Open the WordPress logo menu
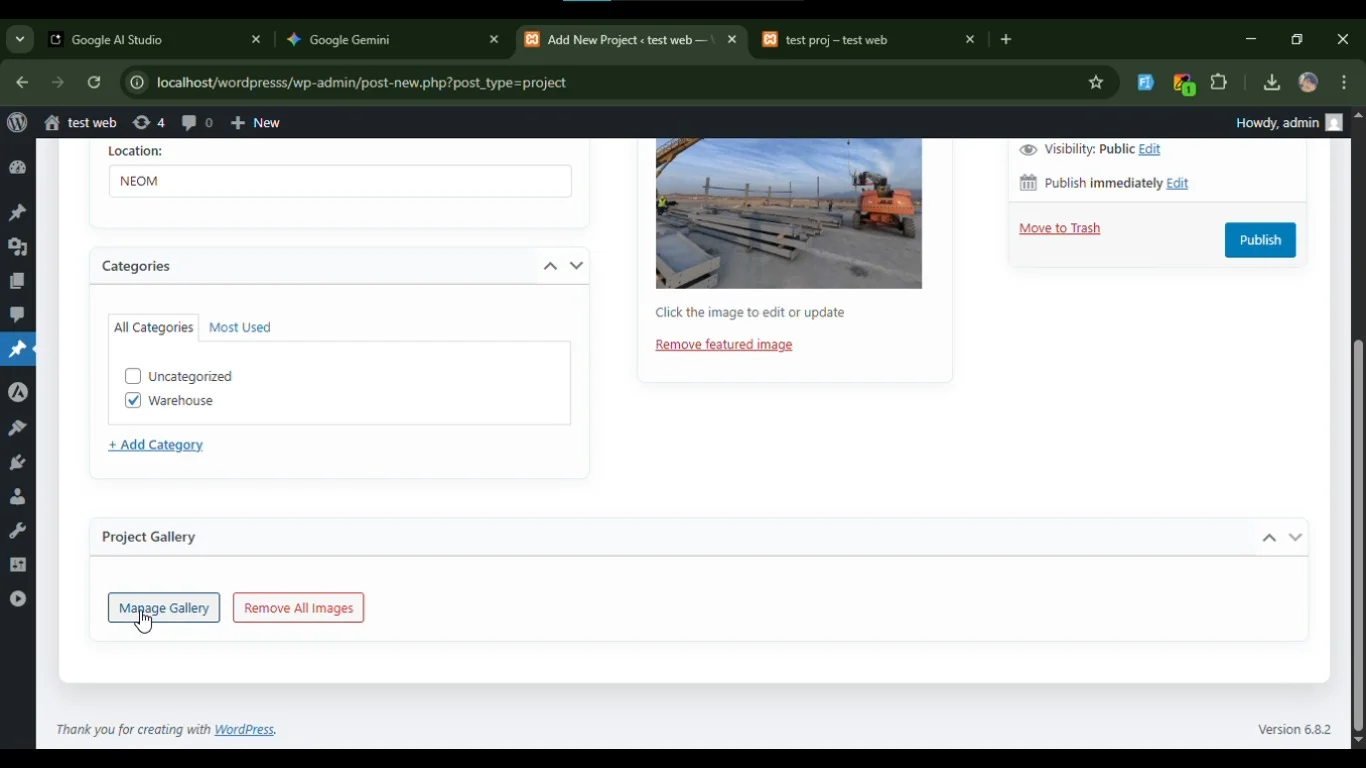Viewport: 1366px width, 768px height. click(x=17, y=122)
